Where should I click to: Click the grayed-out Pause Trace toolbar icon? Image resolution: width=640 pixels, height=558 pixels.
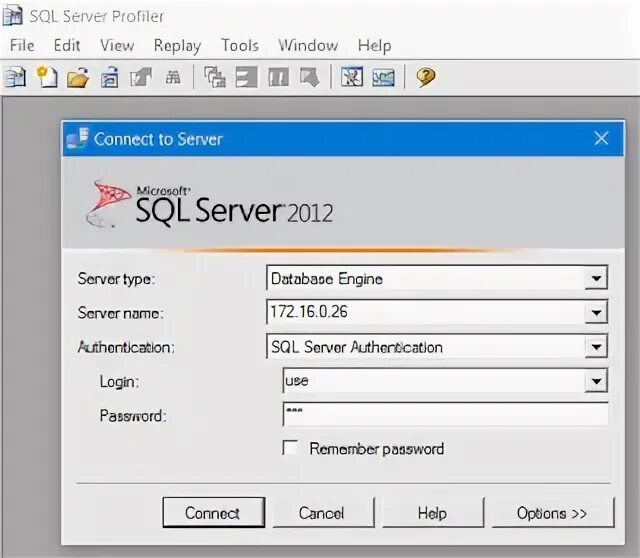tap(278, 77)
